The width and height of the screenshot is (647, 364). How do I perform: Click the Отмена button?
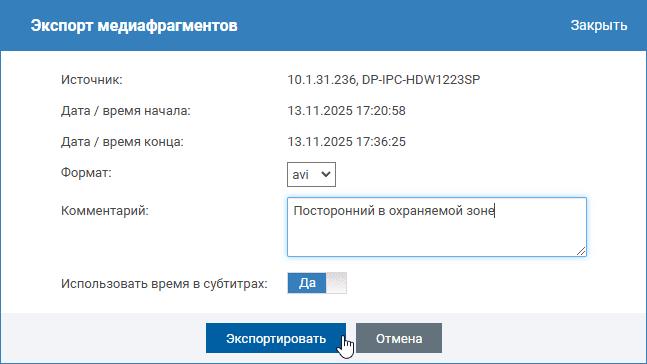pyautogui.click(x=399, y=338)
